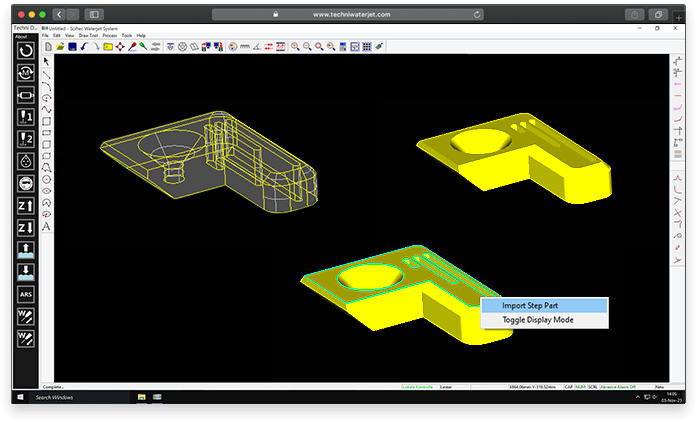
Task: Reload the page in address bar
Action: coord(477,15)
